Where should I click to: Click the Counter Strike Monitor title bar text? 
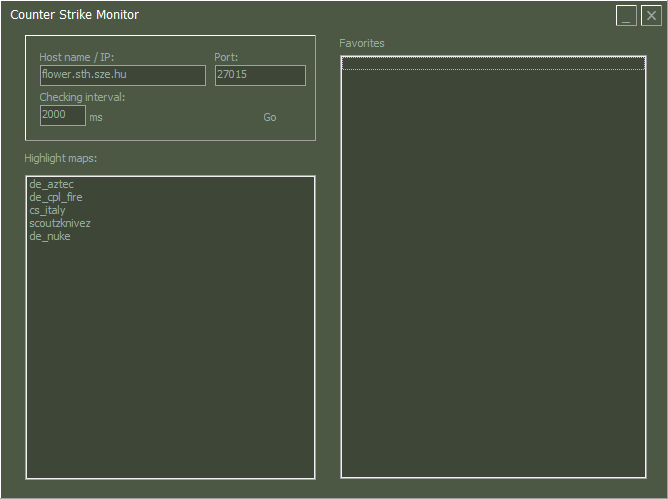point(75,15)
